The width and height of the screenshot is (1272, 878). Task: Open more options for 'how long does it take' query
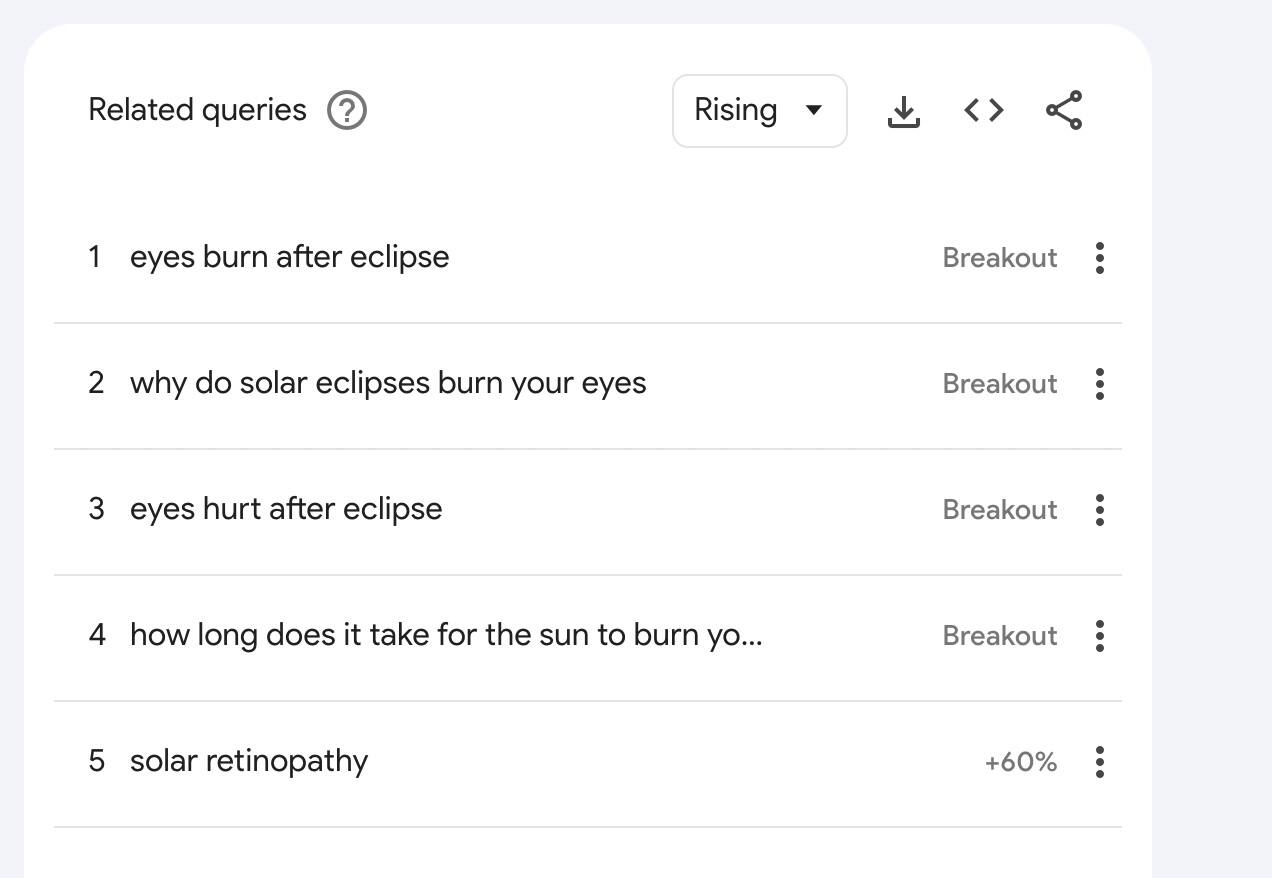coord(1100,636)
